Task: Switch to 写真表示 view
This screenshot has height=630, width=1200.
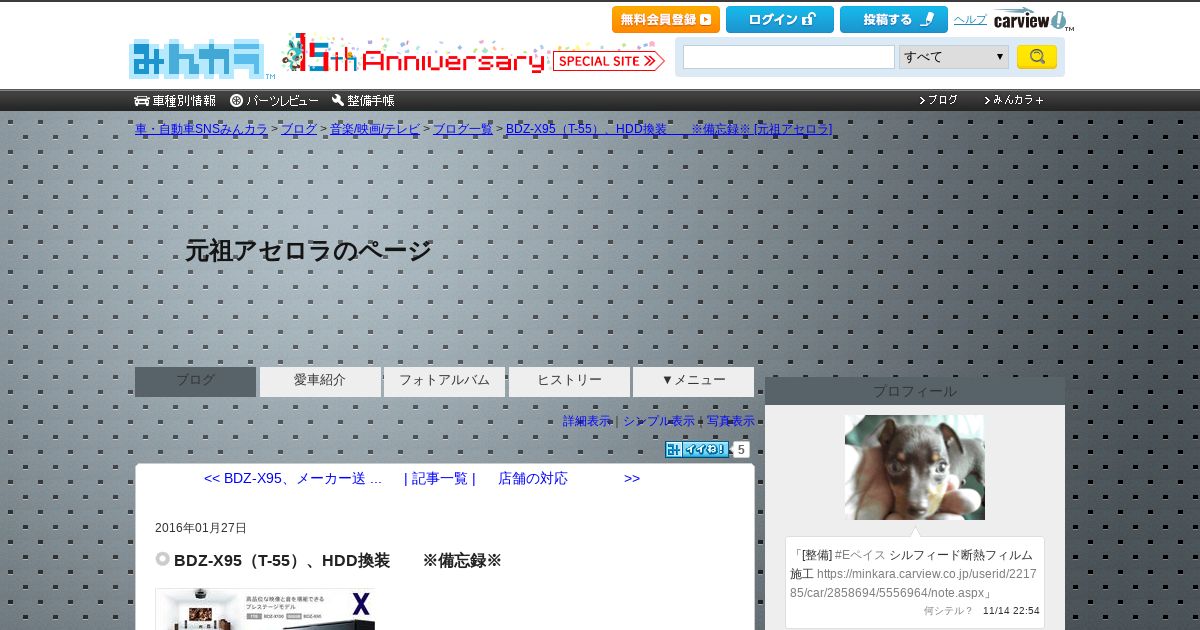Action: pos(731,422)
